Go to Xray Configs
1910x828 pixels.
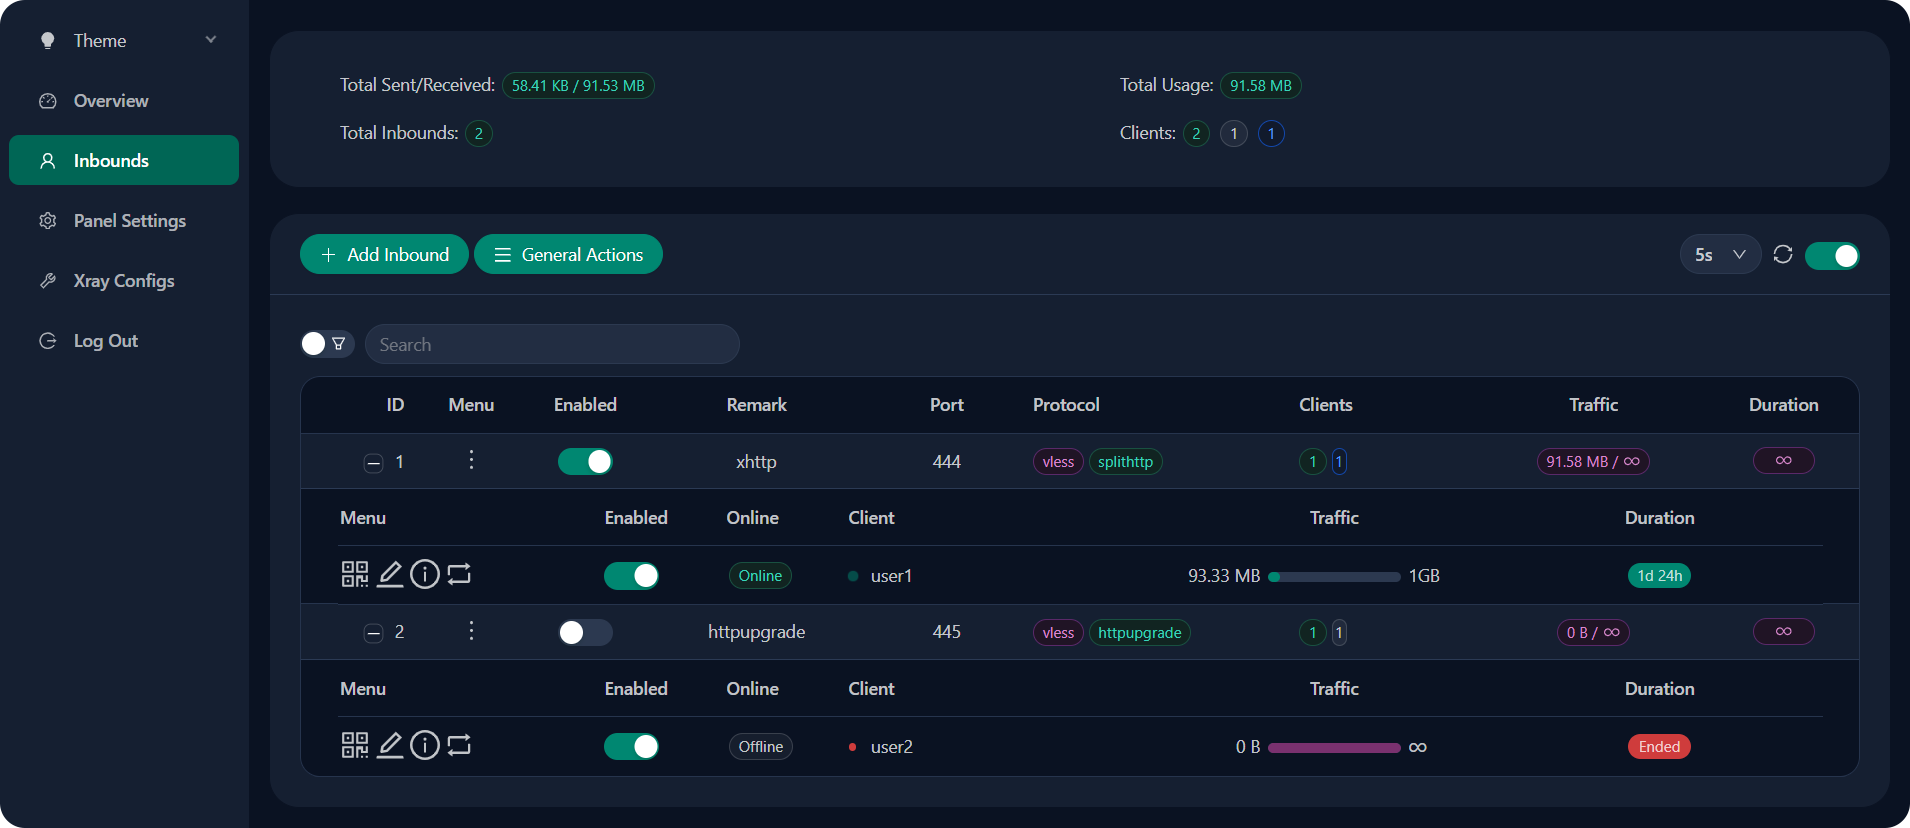click(x=123, y=281)
